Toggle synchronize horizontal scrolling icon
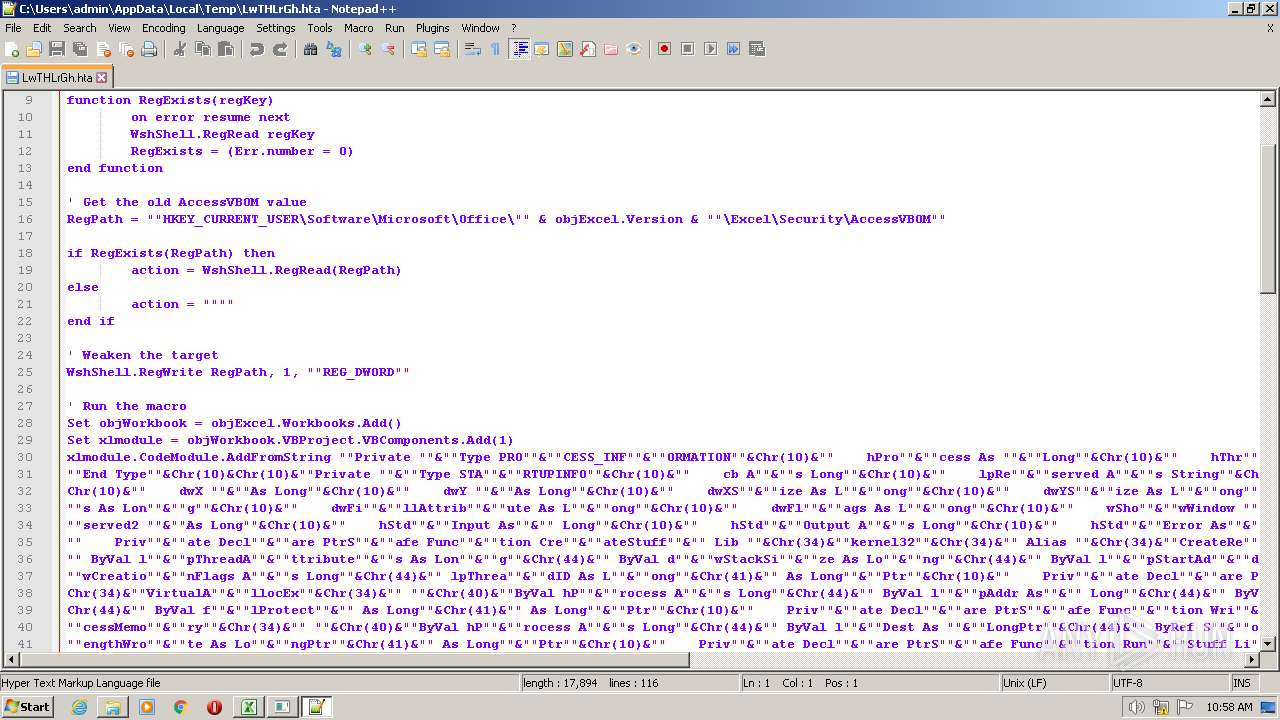1280x720 pixels. click(442, 49)
